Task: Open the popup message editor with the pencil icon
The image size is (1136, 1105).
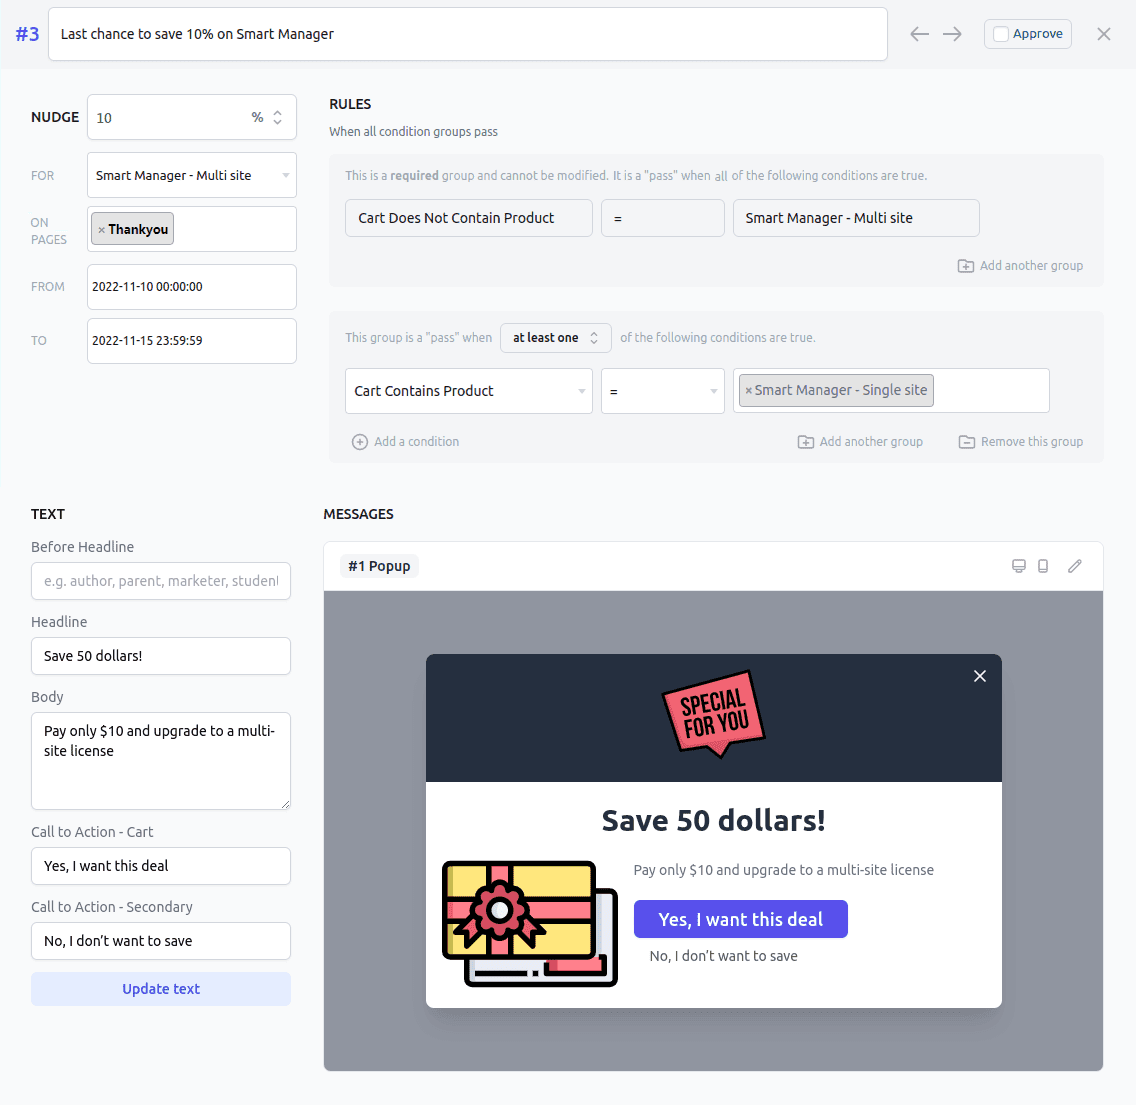Action: coord(1075,565)
